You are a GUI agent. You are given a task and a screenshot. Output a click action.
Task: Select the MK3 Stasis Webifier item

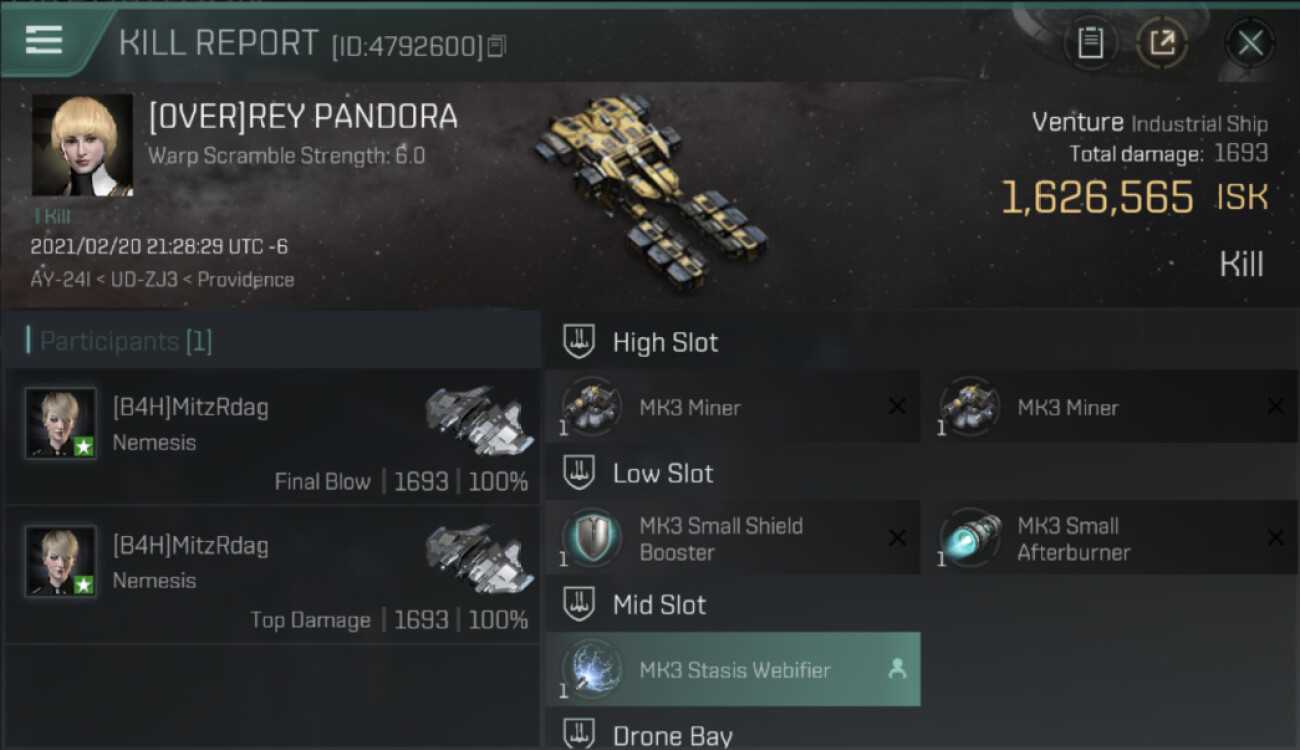[733, 669]
